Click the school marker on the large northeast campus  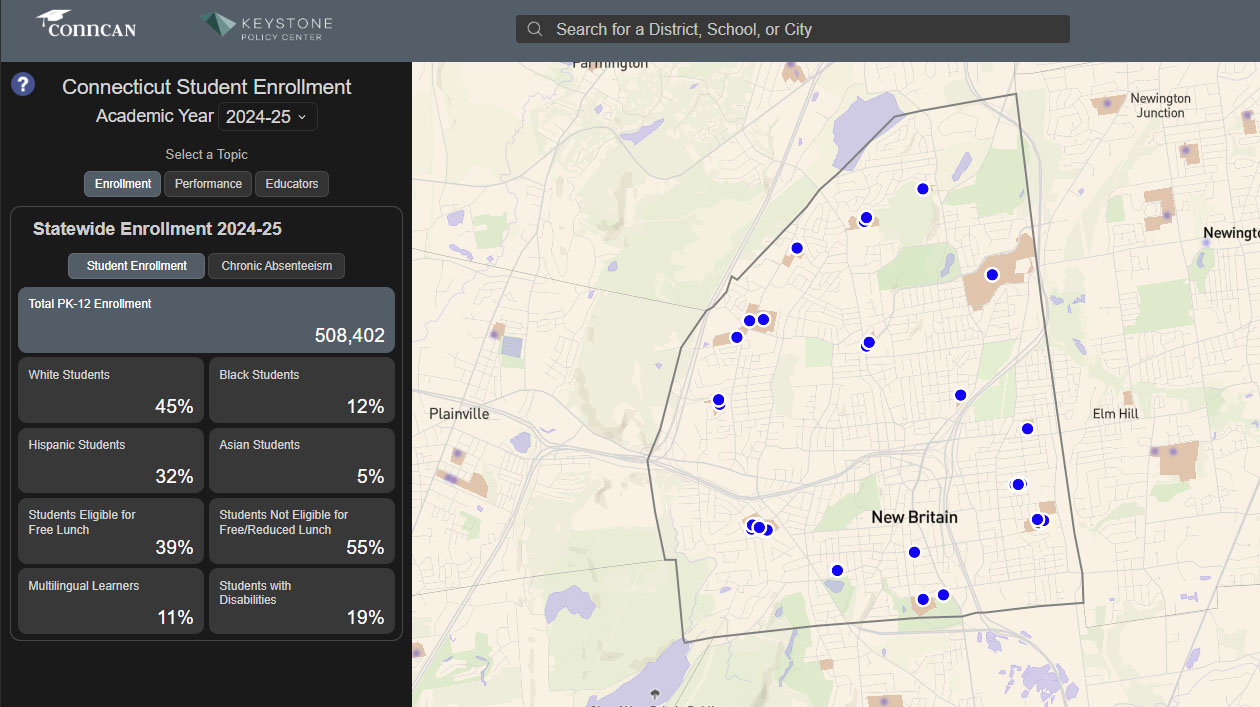(x=992, y=274)
